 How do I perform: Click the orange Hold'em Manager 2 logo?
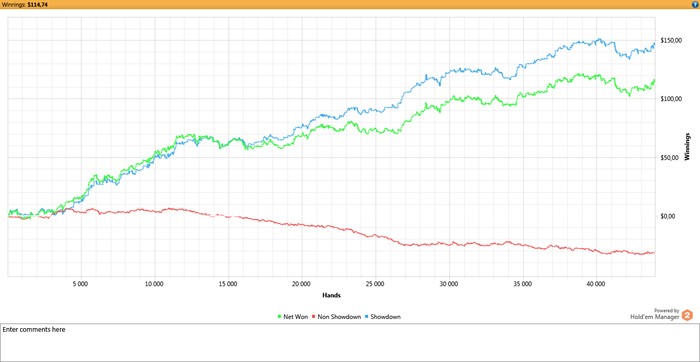tap(688, 315)
